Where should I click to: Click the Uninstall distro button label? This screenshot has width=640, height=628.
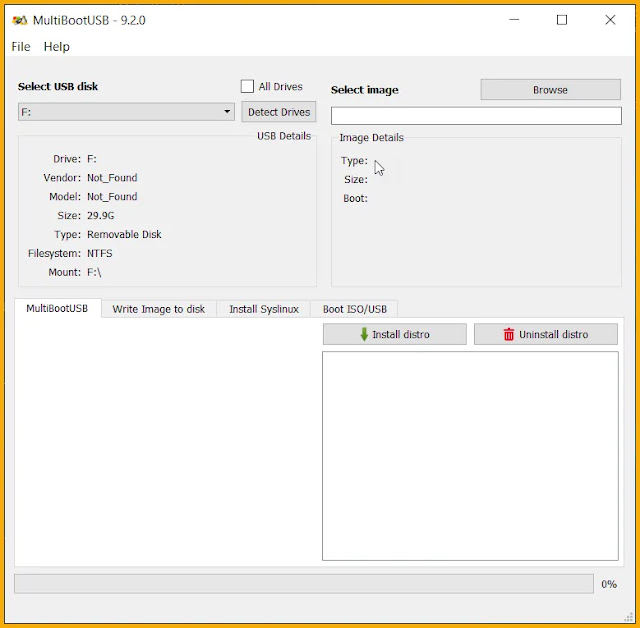[x=553, y=335]
